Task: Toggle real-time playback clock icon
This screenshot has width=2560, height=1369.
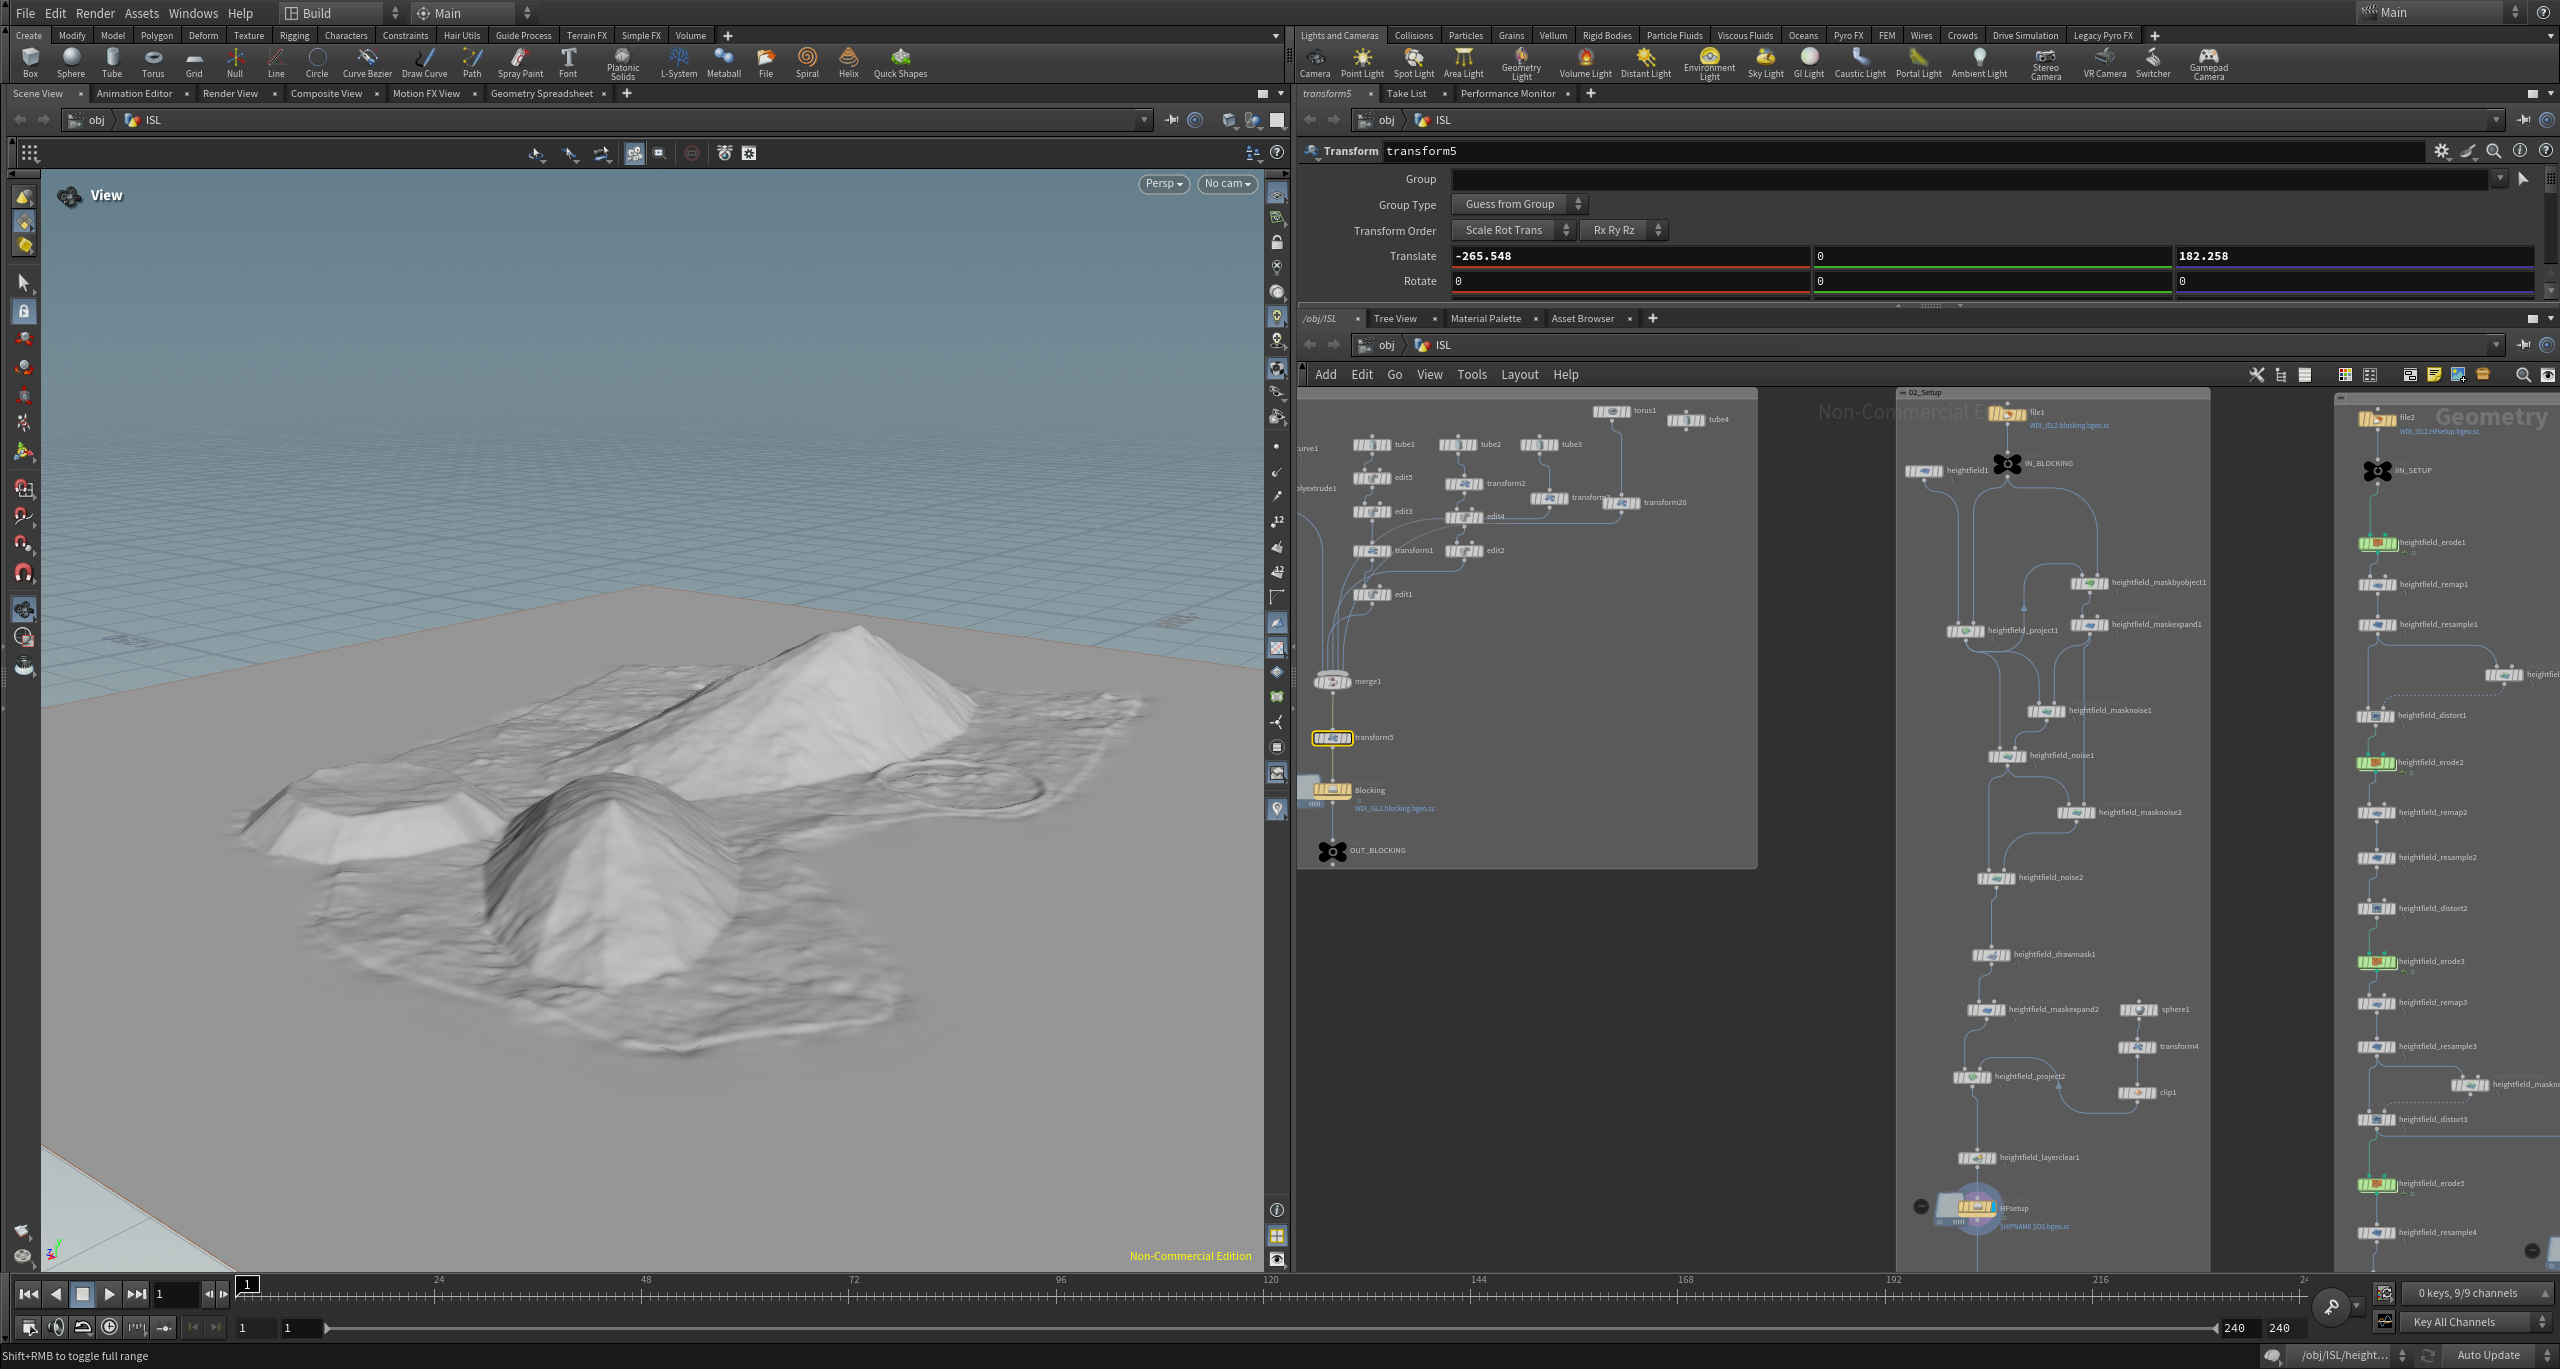Action: [110, 1327]
